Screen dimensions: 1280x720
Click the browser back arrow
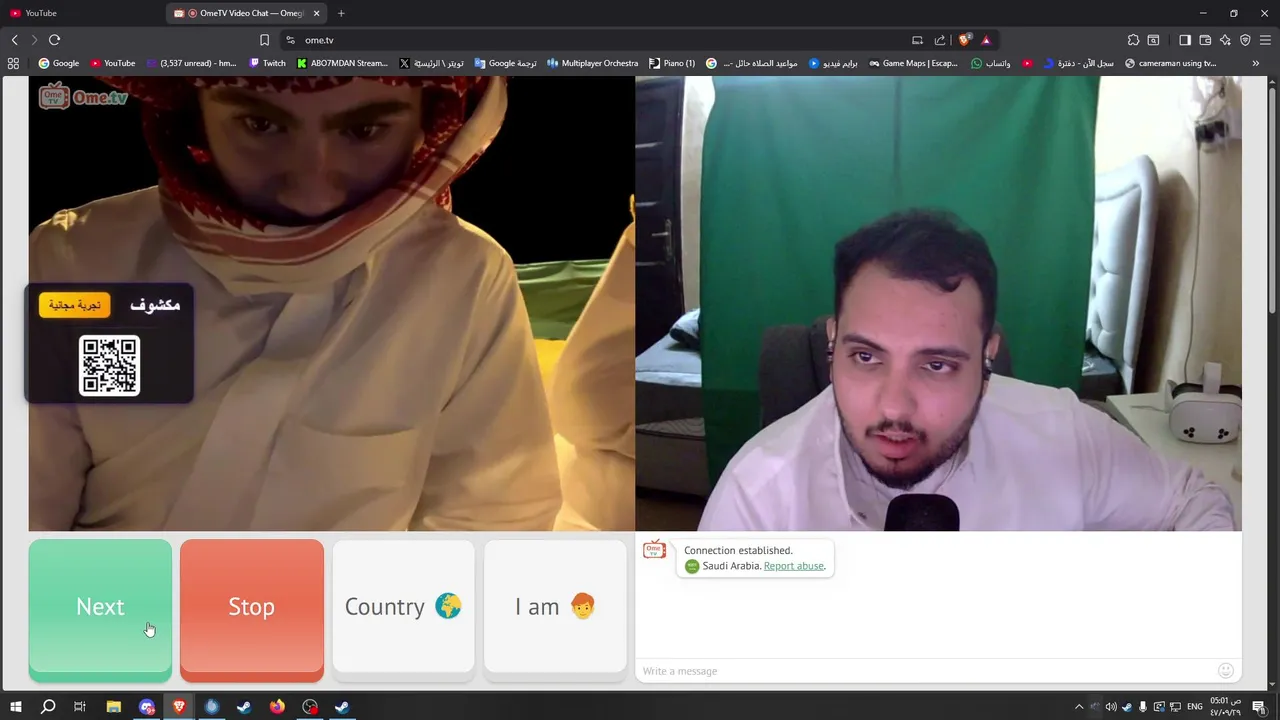14,40
